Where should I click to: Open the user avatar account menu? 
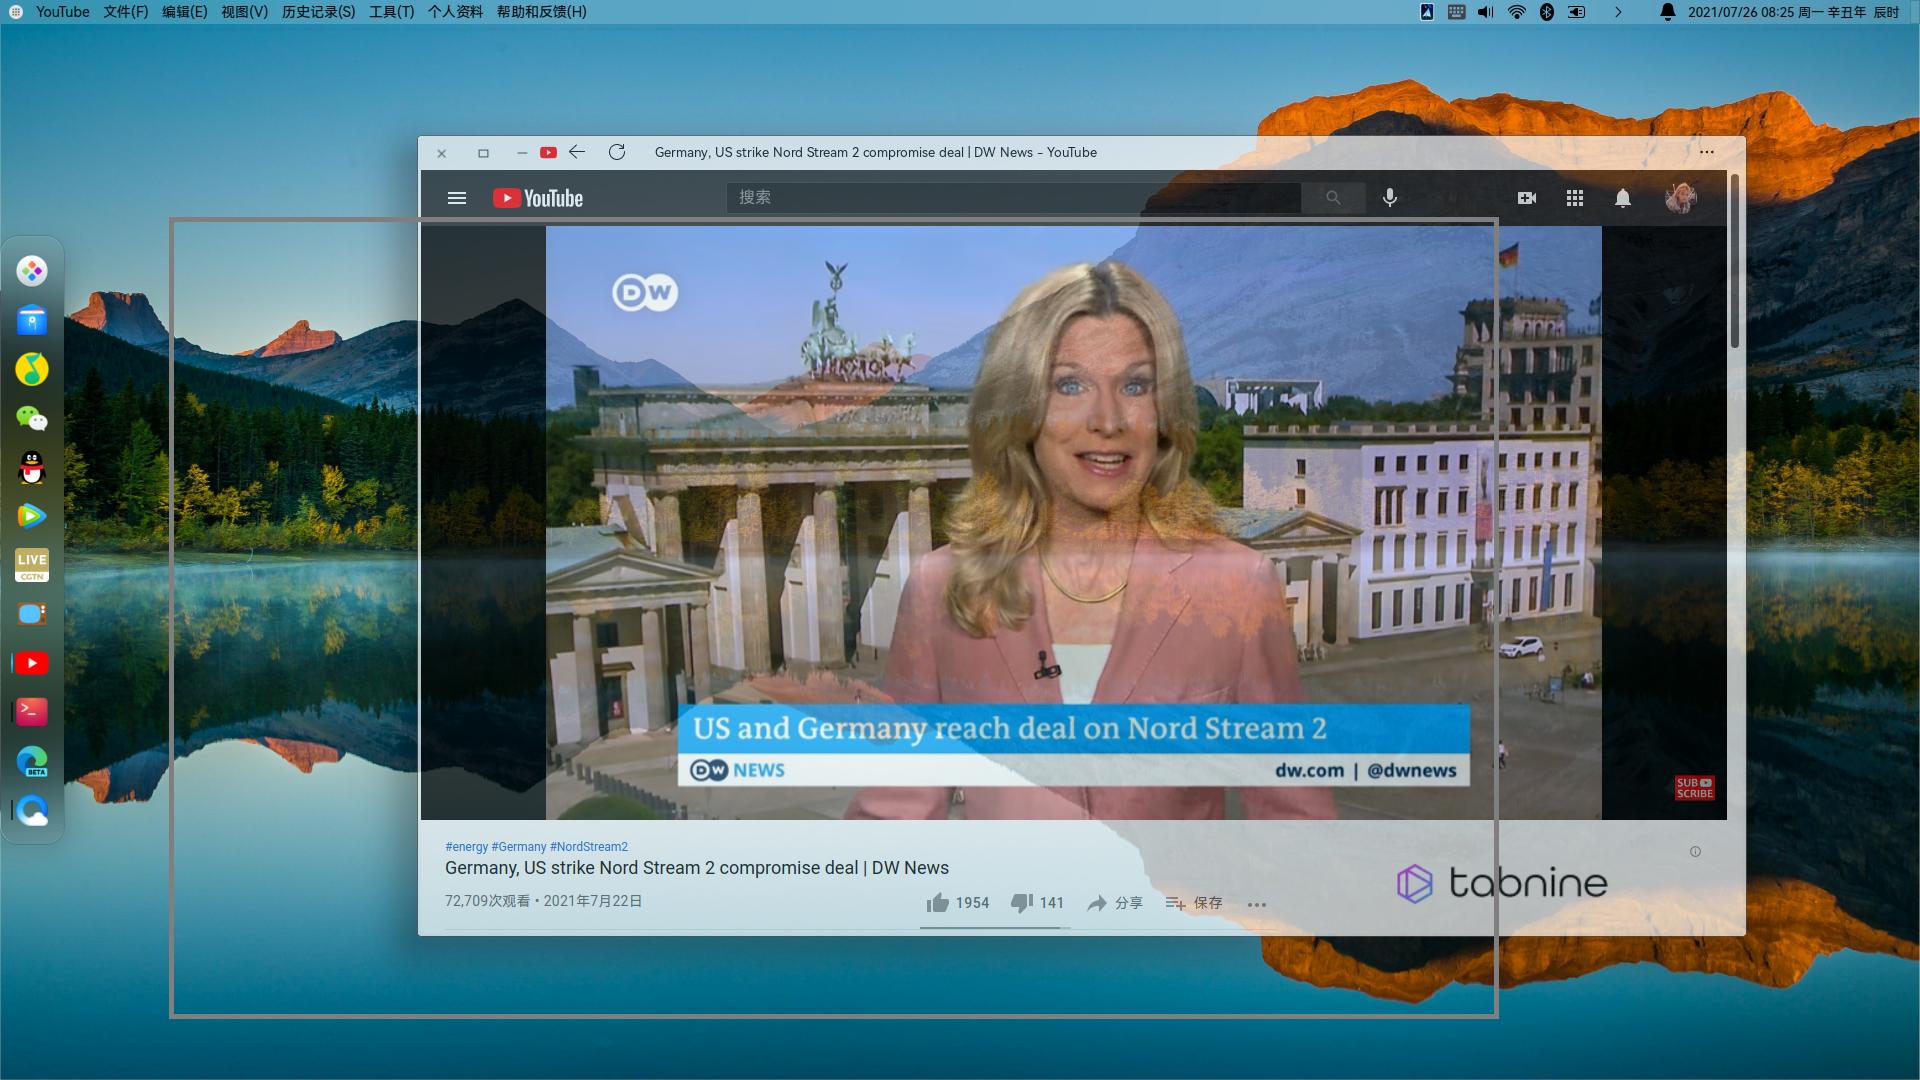(x=1680, y=198)
